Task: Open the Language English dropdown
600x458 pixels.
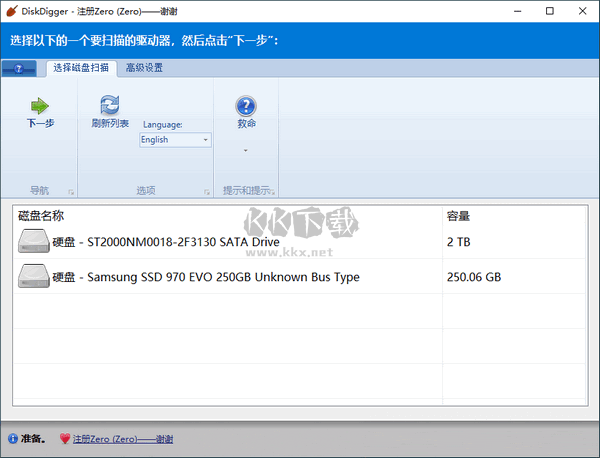Action: [x=175, y=140]
